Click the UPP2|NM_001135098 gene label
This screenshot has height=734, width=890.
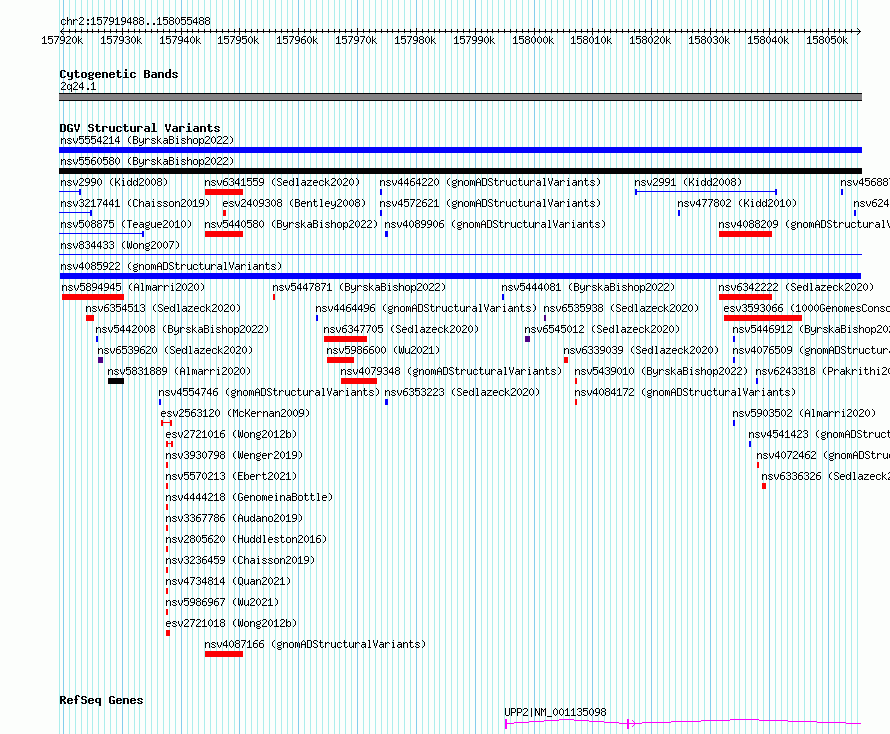555,712
